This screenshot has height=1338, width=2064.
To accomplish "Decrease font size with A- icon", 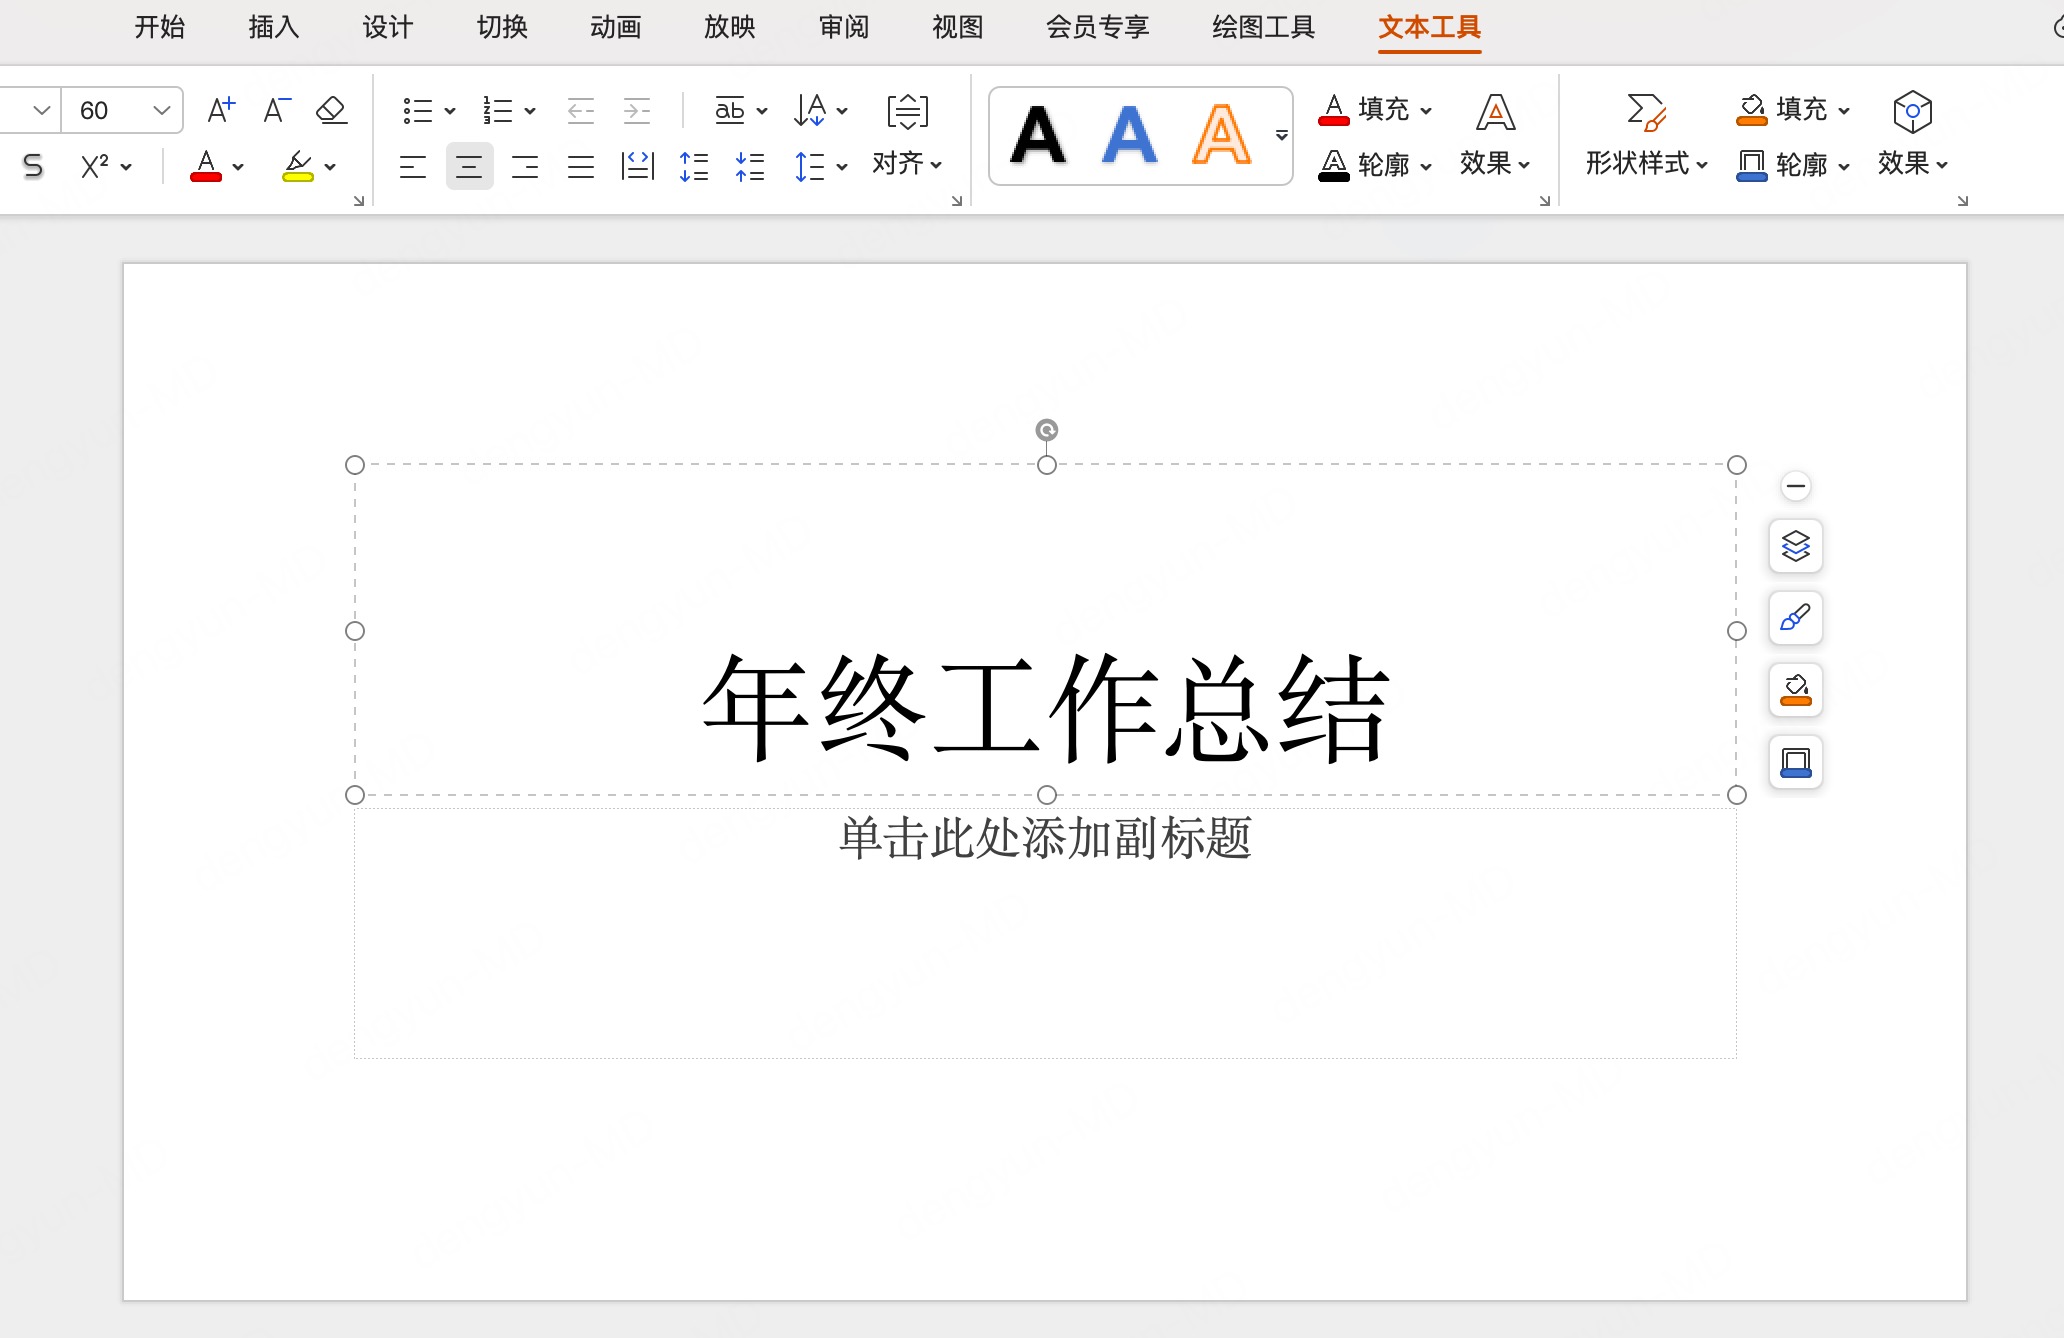I will [277, 110].
